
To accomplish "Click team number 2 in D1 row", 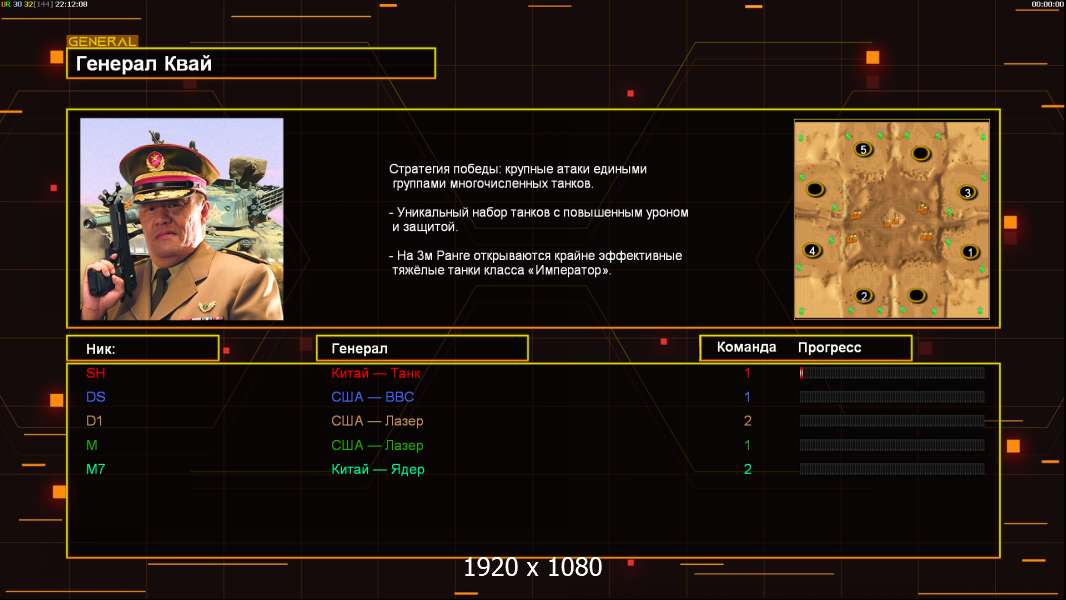I will [747, 421].
